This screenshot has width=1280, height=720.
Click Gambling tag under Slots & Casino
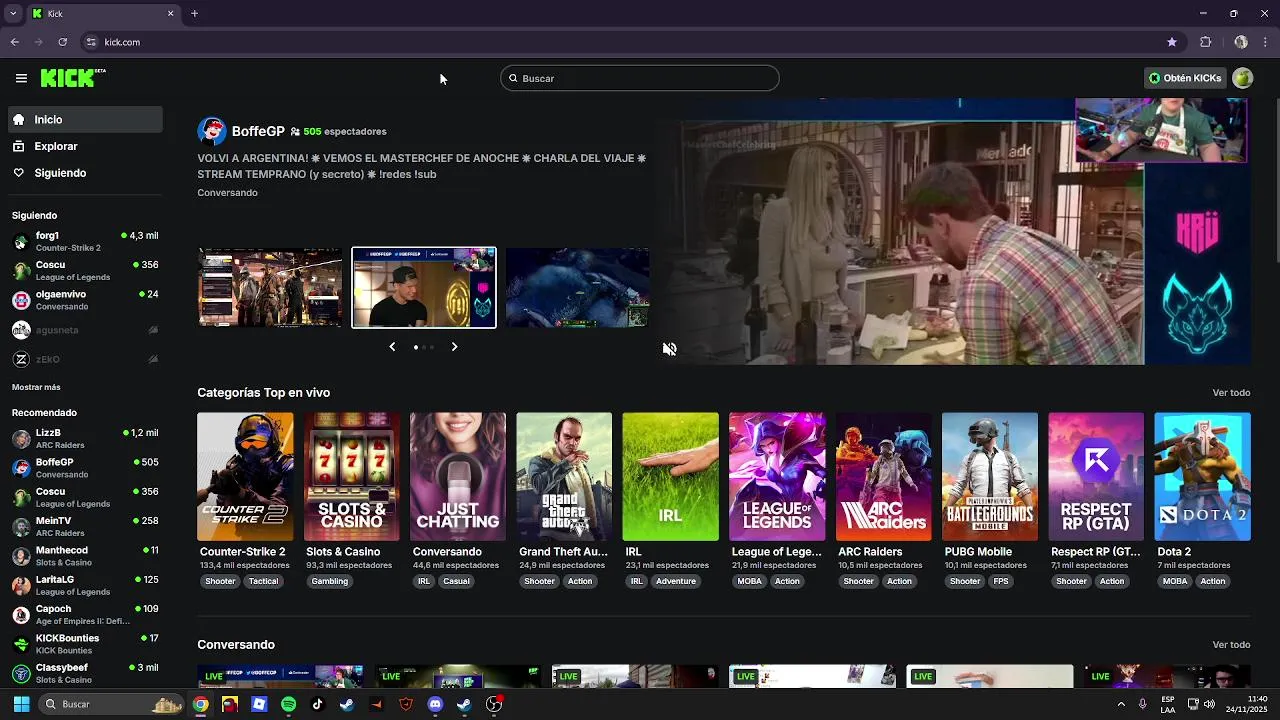[330, 581]
